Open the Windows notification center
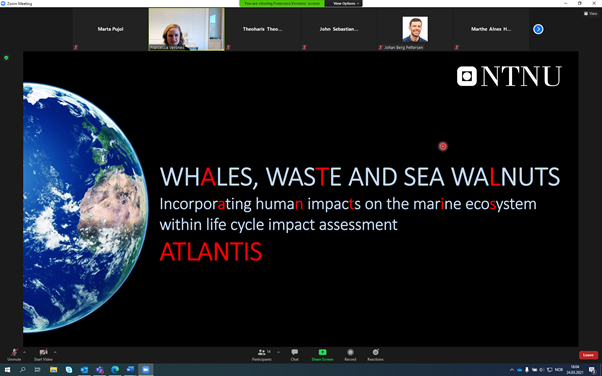This screenshot has height=376, width=602. pos(592,370)
